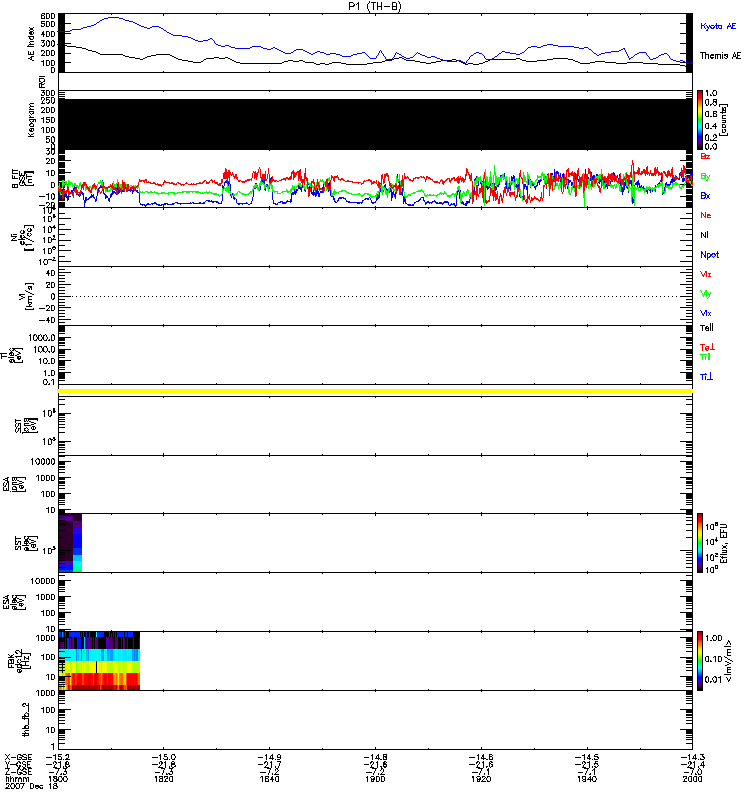
Task: Click the ROI panel label
Action: (x=42, y=82)
